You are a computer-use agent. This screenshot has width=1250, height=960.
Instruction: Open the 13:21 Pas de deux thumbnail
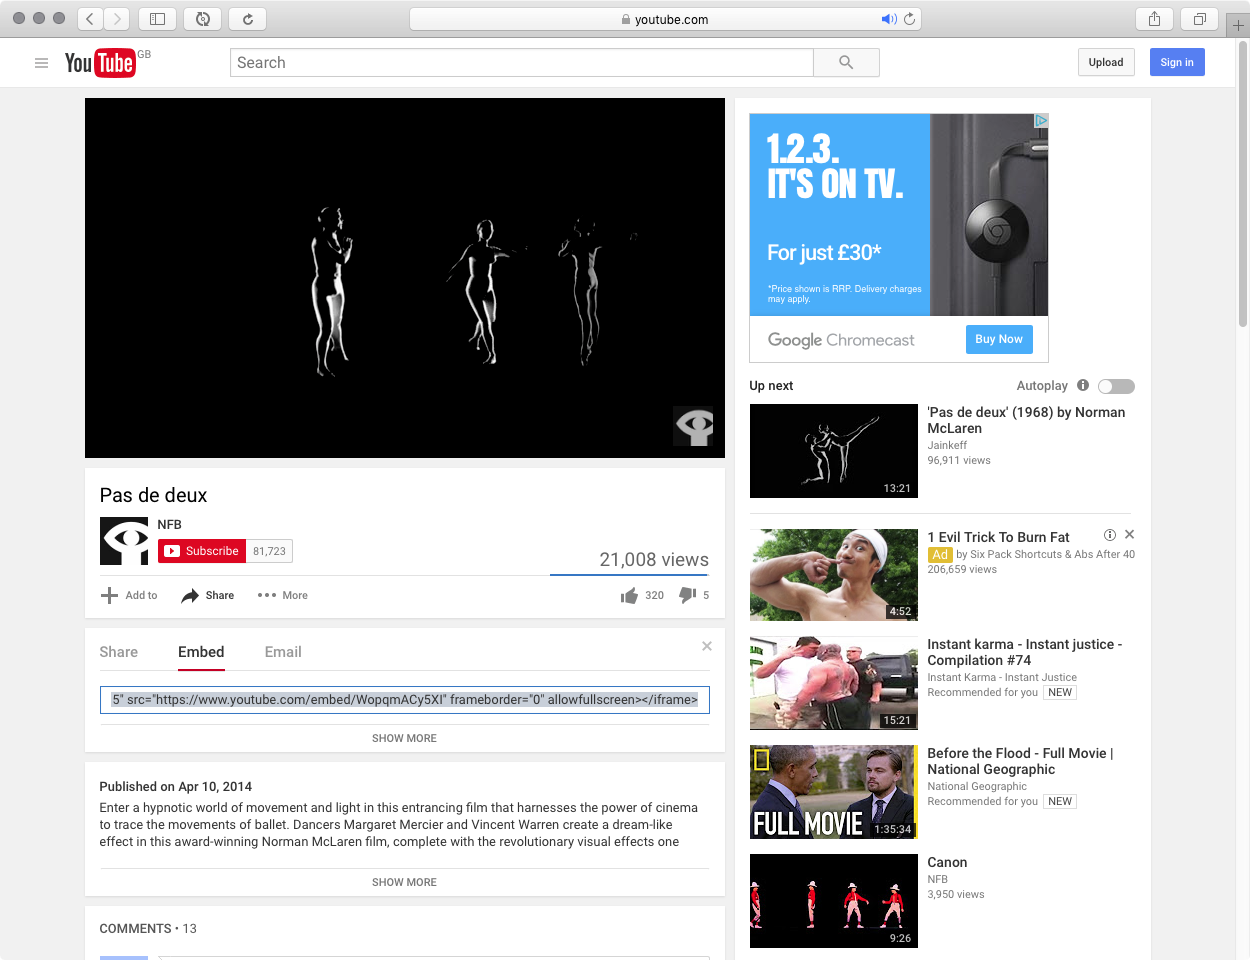(x=834, y=451)
